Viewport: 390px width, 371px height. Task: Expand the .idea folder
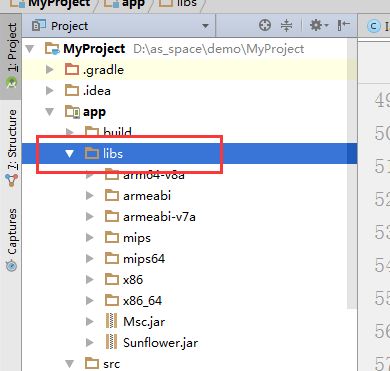50,91
